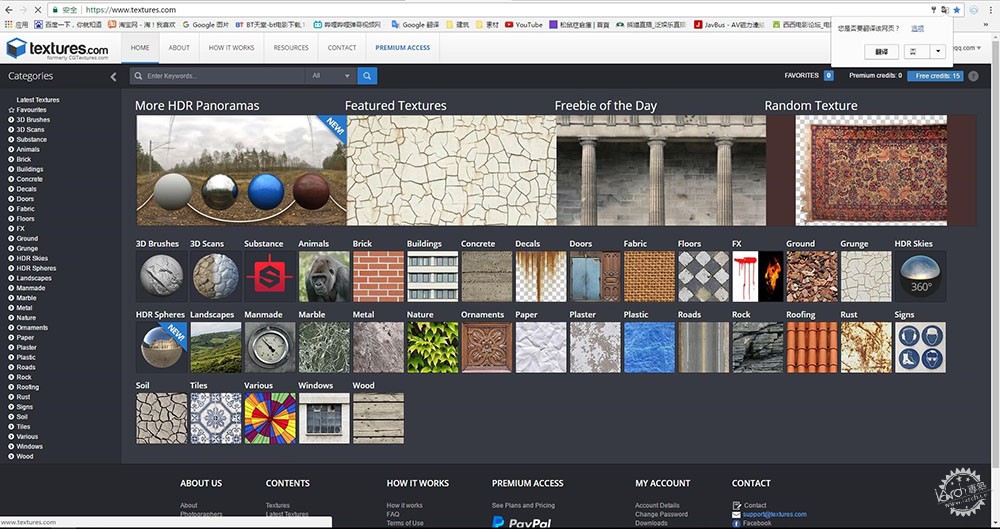
Task: Open Chrome menu dots
Action: 990,10
